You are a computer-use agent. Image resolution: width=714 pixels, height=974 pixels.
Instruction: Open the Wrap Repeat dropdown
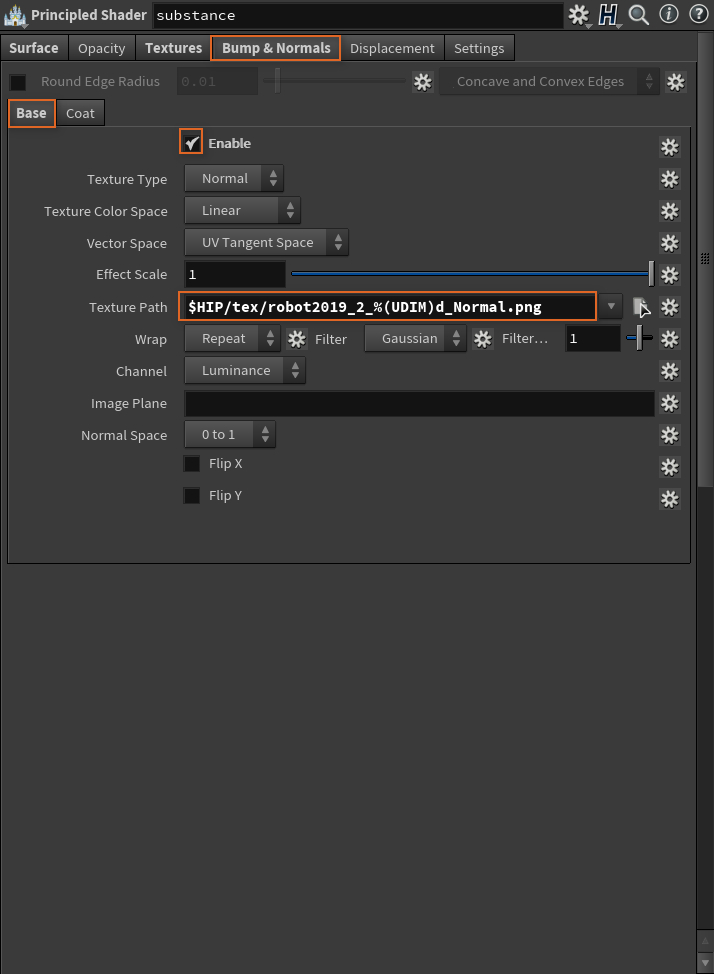232,339
